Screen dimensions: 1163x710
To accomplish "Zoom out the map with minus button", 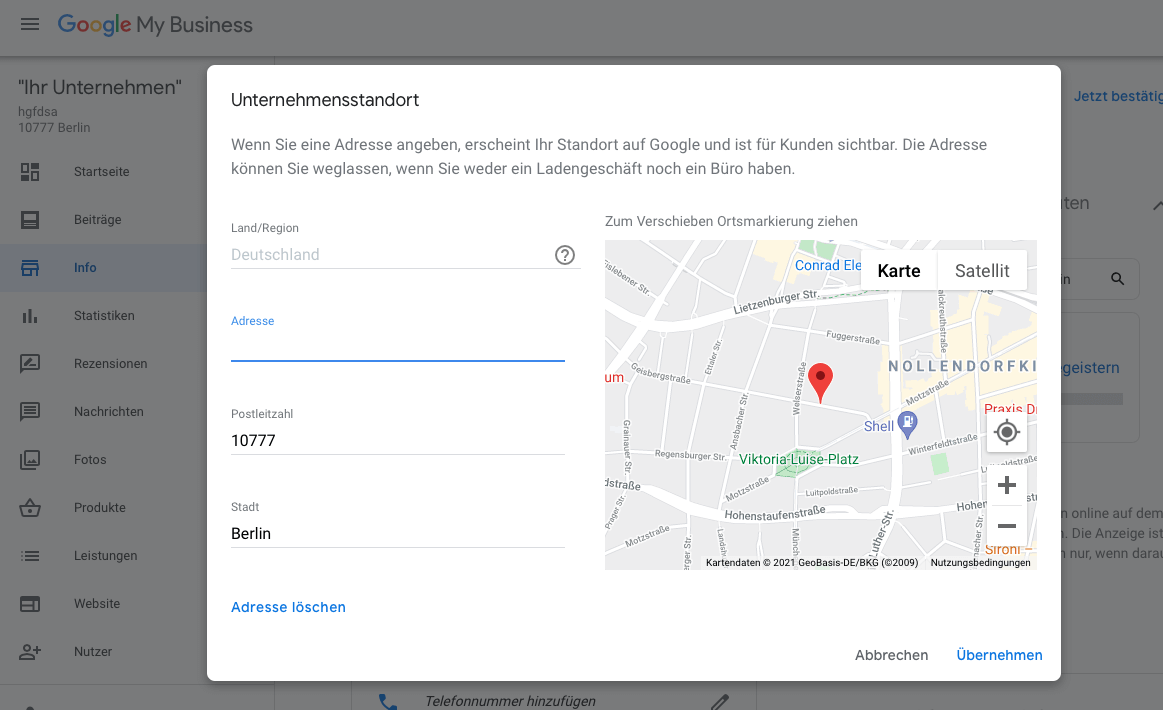I will pyautogui.click(x=1006, y=526).
